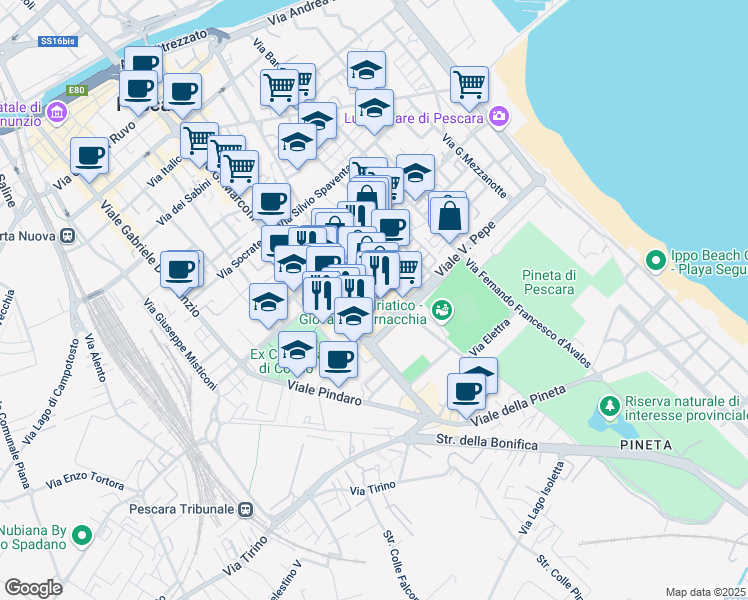
Task: Click the Via Lago di Campotosto label
Action: click(x=51, y=392)
